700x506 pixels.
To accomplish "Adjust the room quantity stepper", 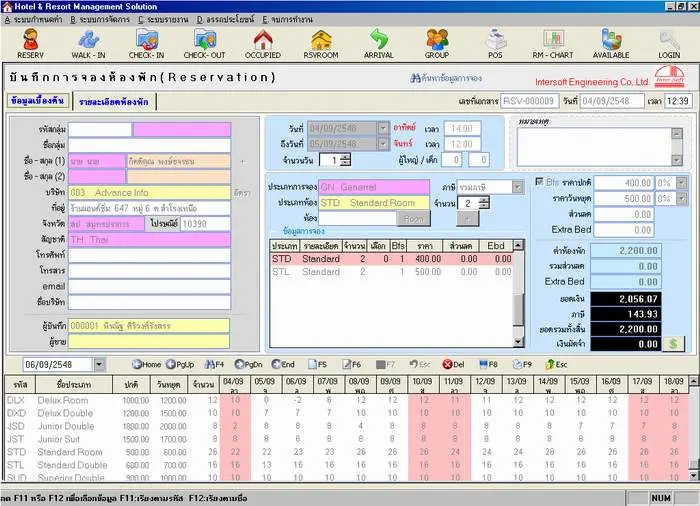I will tap(484, 203).
